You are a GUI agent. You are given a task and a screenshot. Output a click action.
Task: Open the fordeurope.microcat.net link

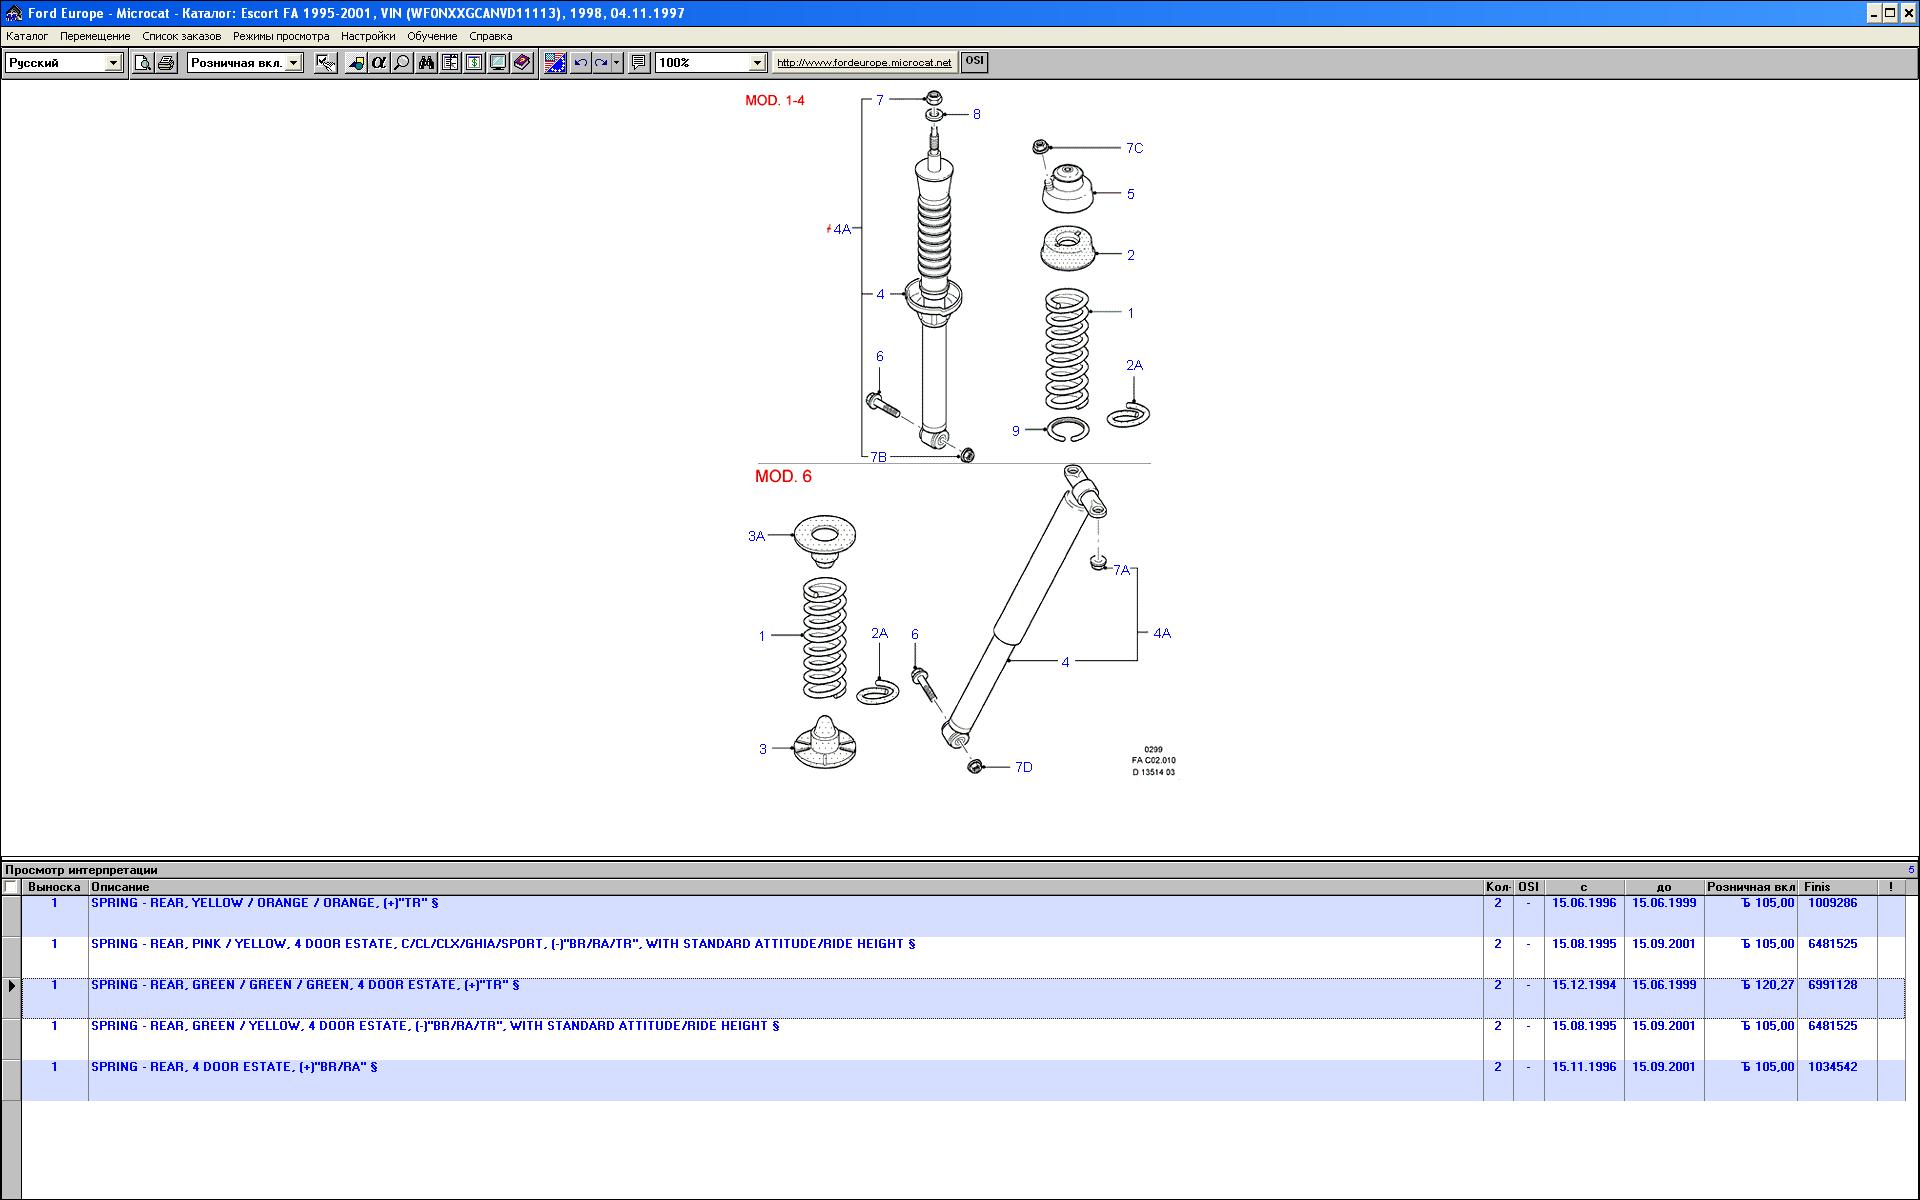pos(864,63)
